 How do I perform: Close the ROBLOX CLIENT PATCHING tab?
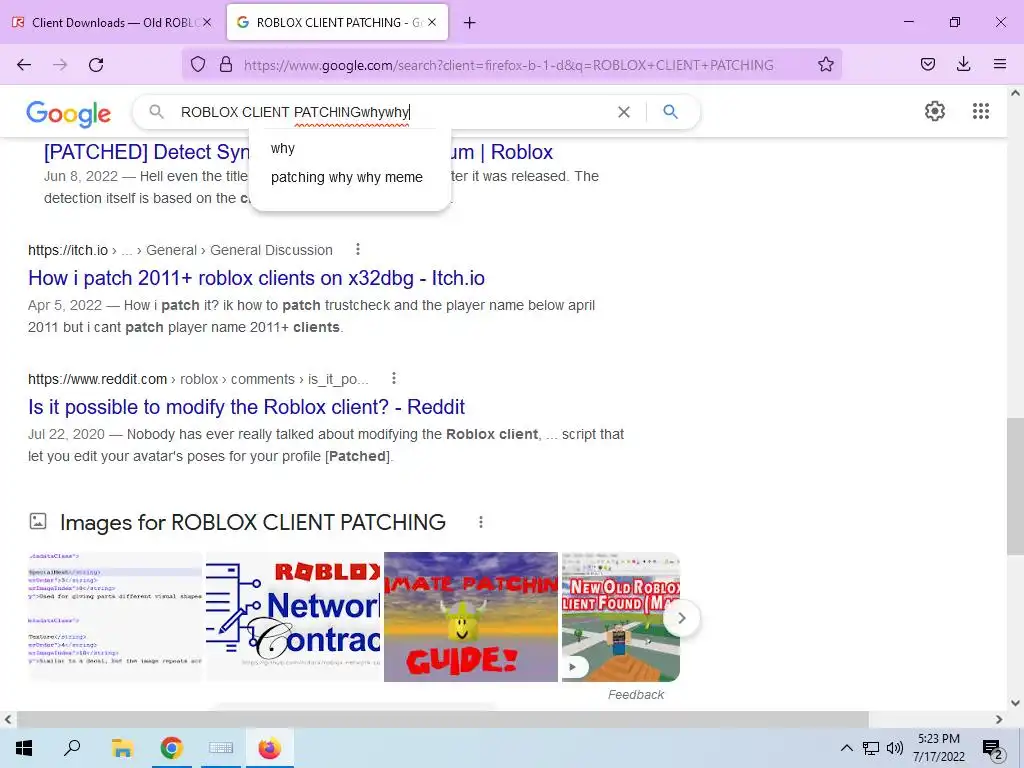click(432, 22)
